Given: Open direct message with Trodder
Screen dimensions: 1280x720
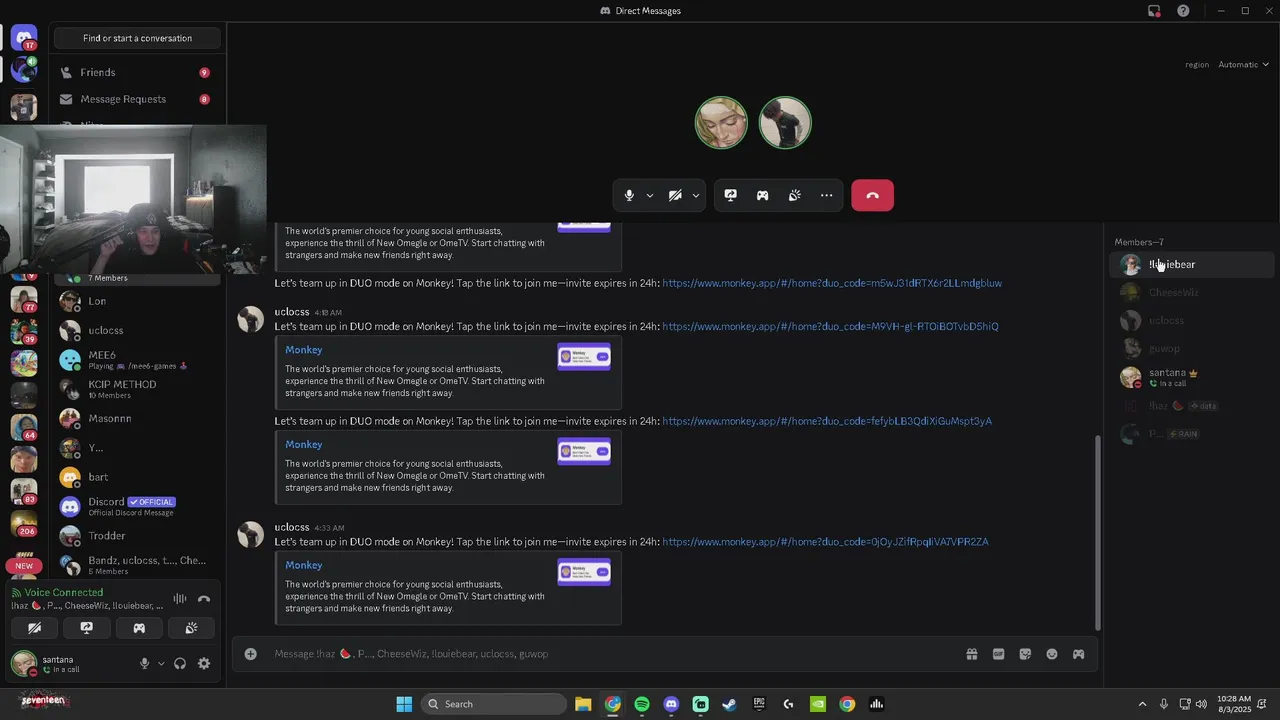Looking at the screenshot, I should 135,536.
